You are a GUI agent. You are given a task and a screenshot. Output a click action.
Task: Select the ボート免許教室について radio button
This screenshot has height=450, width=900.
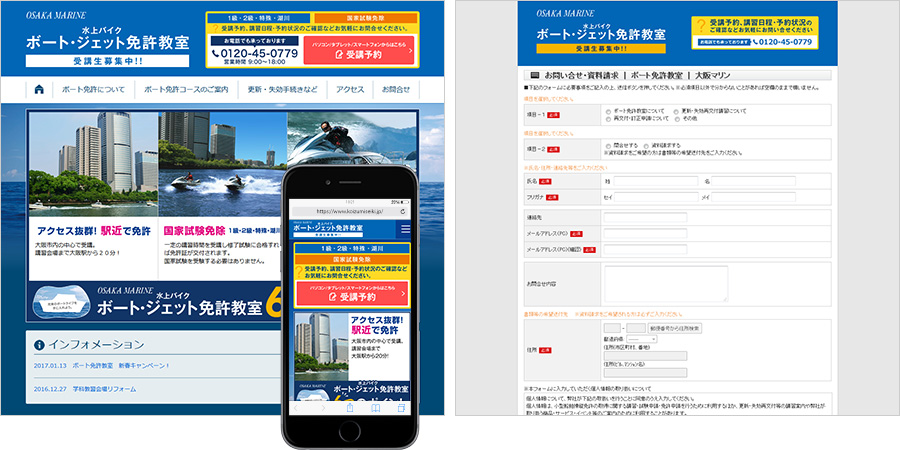(x=607, y=111)
